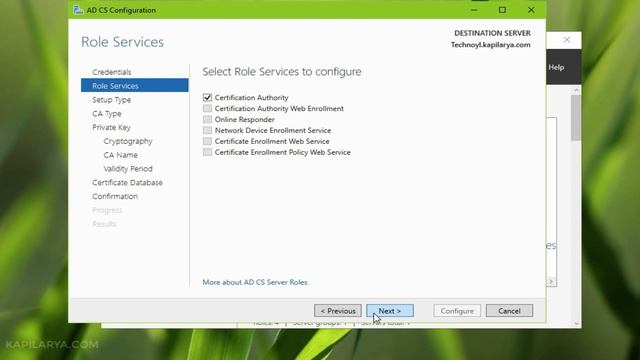The width and height of the screenshot is (640, 360).
Task: Click the AD CS Configuration title bar icon
Action: [x=78, y=10]
